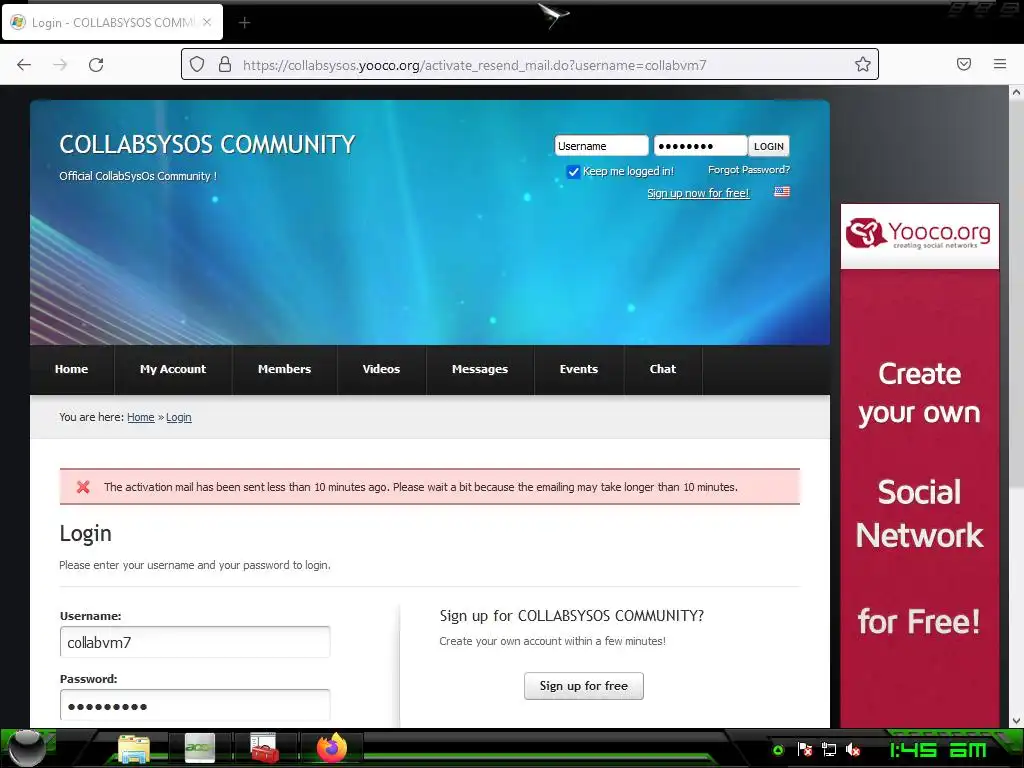
Task: Open the Firefox hamburger menu
Action: click(1000, 64)
